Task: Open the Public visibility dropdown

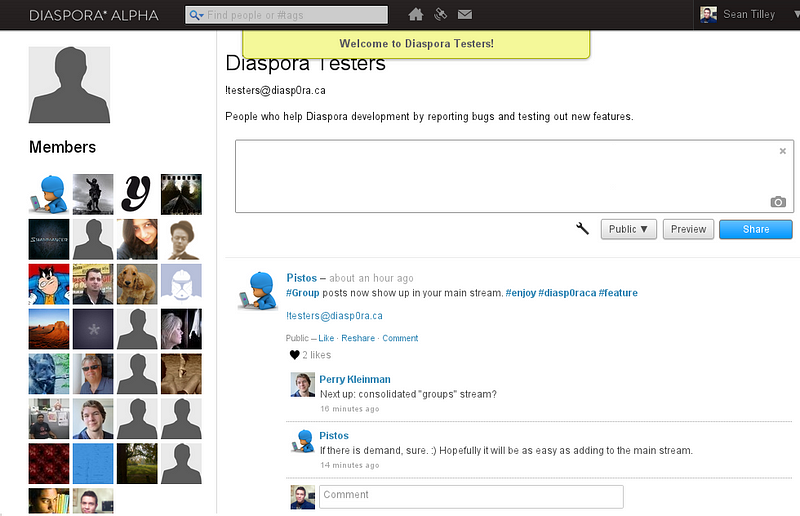Action: click(x=629, y=229)
